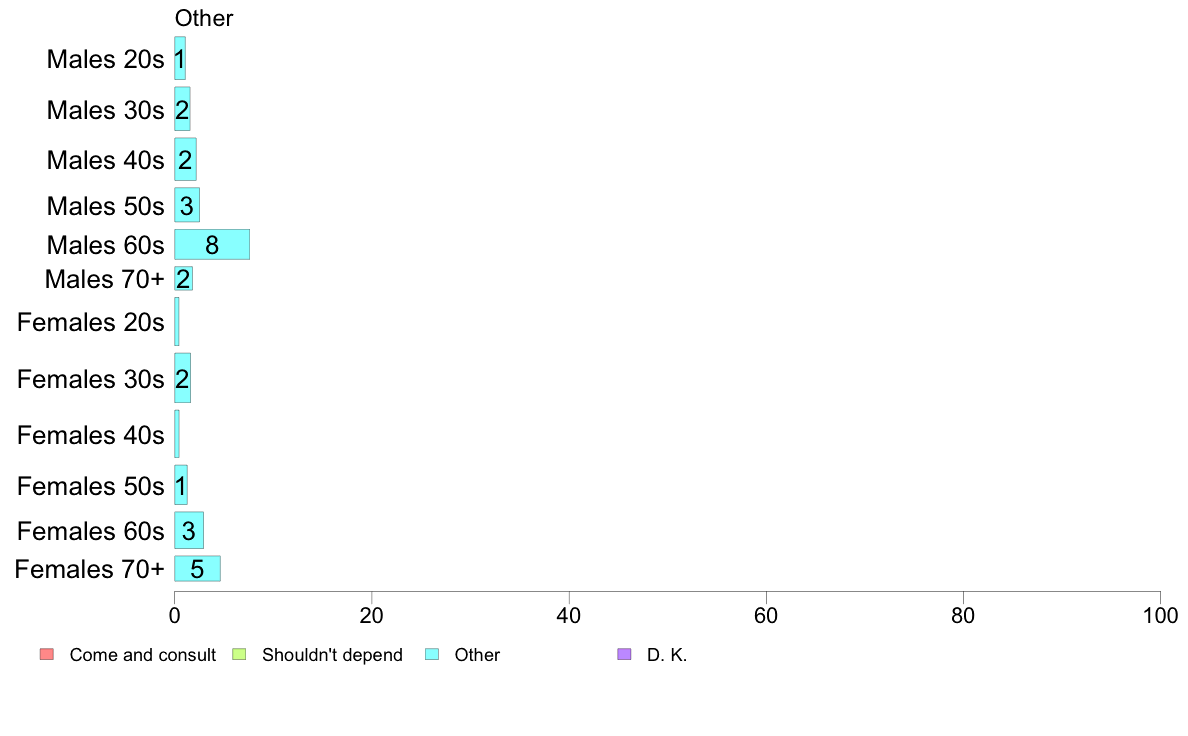Click the Males 50s bar showing 3
Screen dimensions: 1188x736
click(x=187, y=205)
